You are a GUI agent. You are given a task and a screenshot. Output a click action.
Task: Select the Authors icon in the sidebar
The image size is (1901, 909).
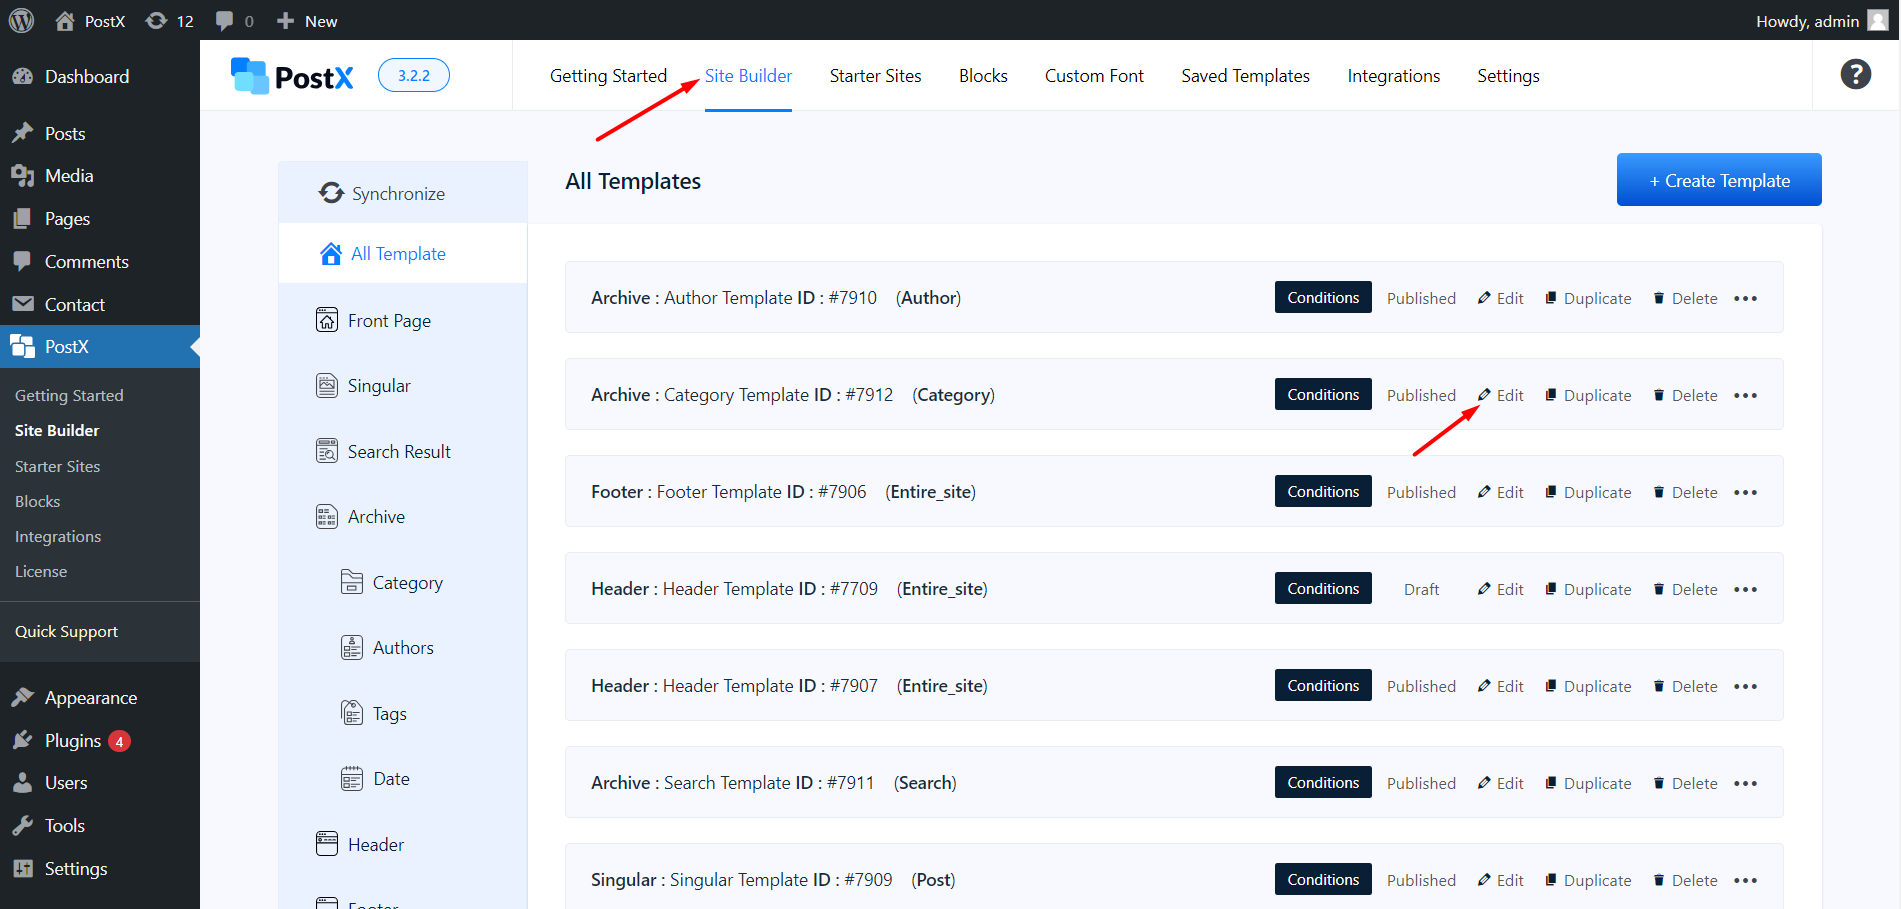pos(352,646)
